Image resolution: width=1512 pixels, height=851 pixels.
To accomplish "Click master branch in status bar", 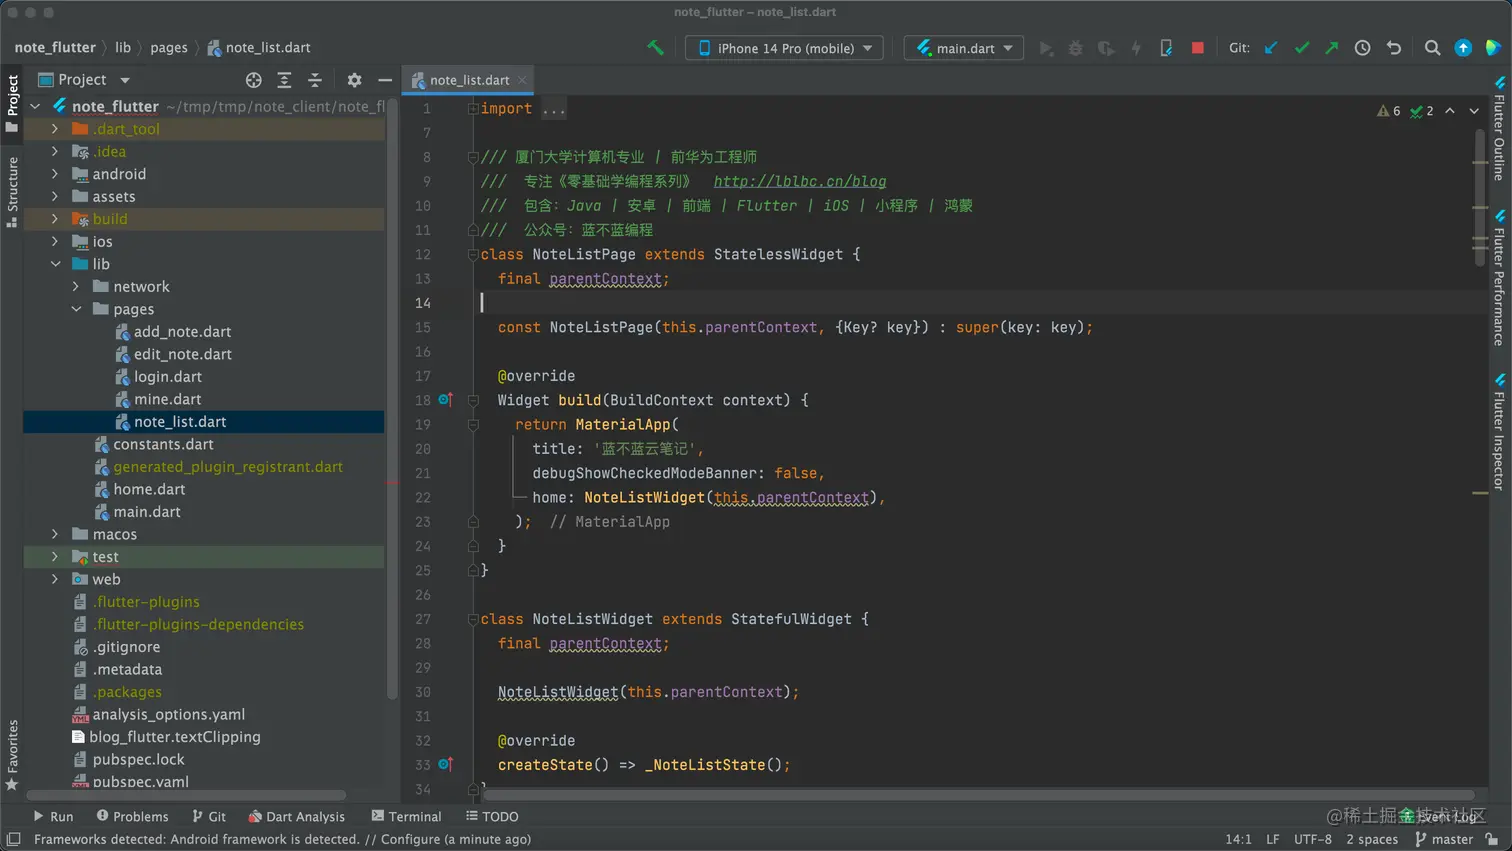I will 1444,840.
